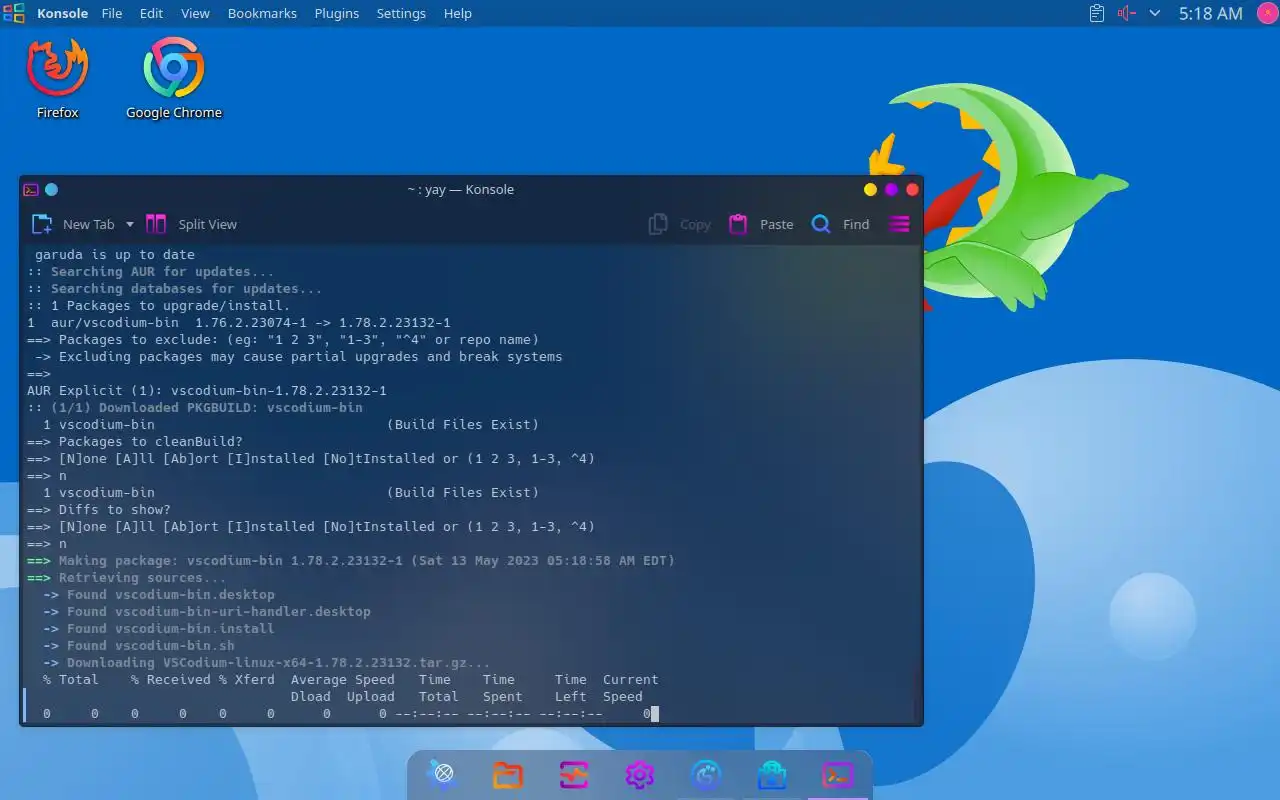Image resolution: width=1280 pixels, height=800 pixels.
Task: Click the terminal cursor after the download progress line
Action: click(x=655, y=714)
